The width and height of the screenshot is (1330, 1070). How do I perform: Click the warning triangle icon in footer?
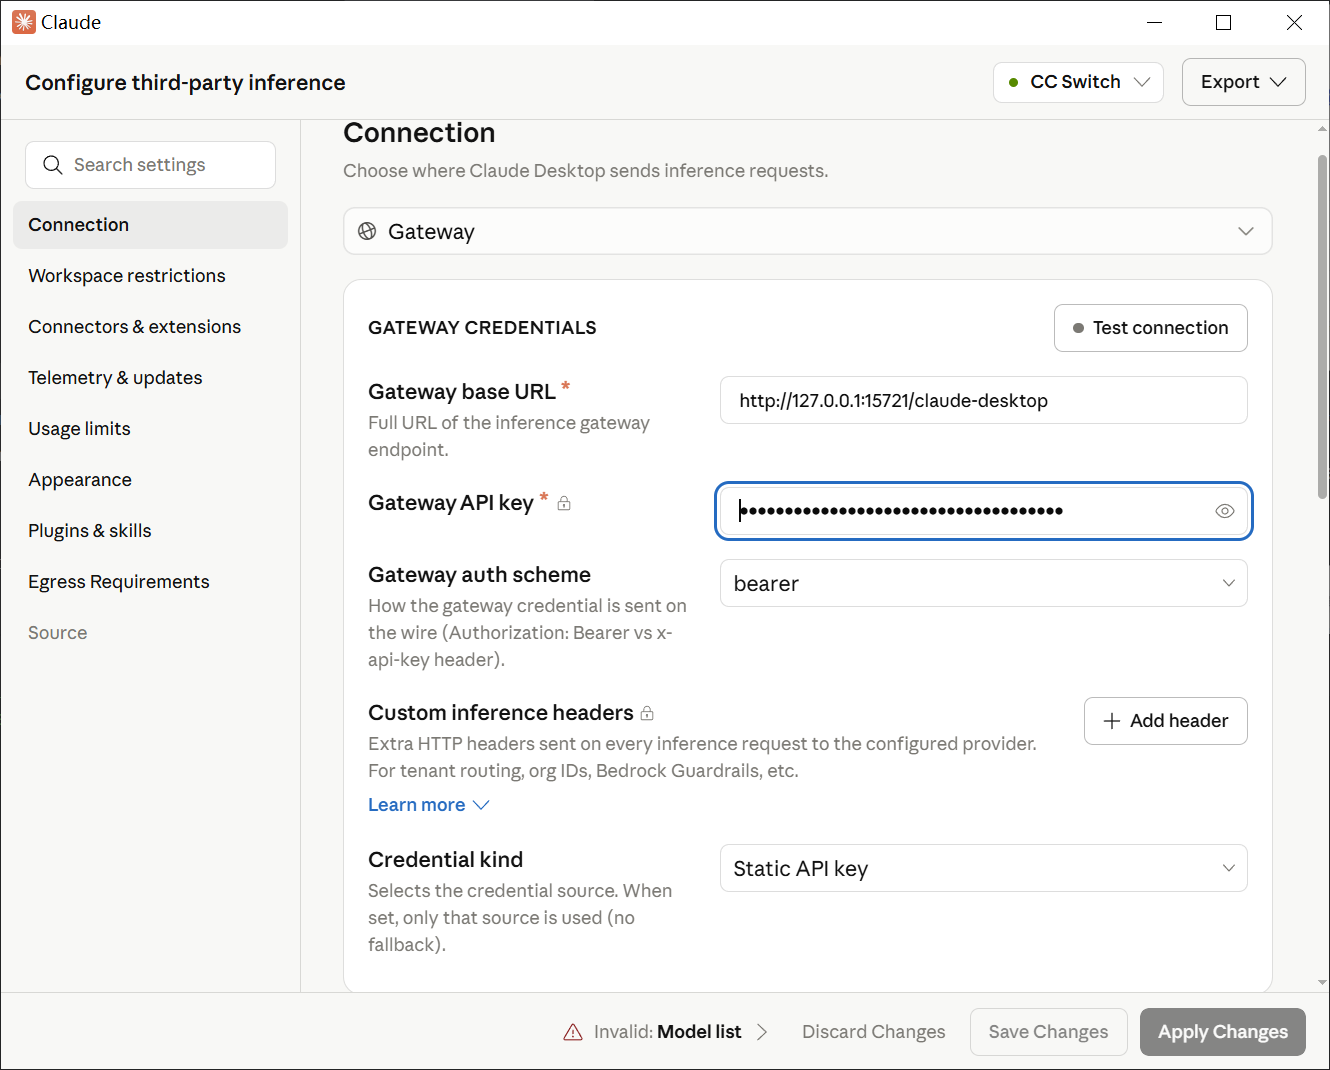tap(573, 1032)
